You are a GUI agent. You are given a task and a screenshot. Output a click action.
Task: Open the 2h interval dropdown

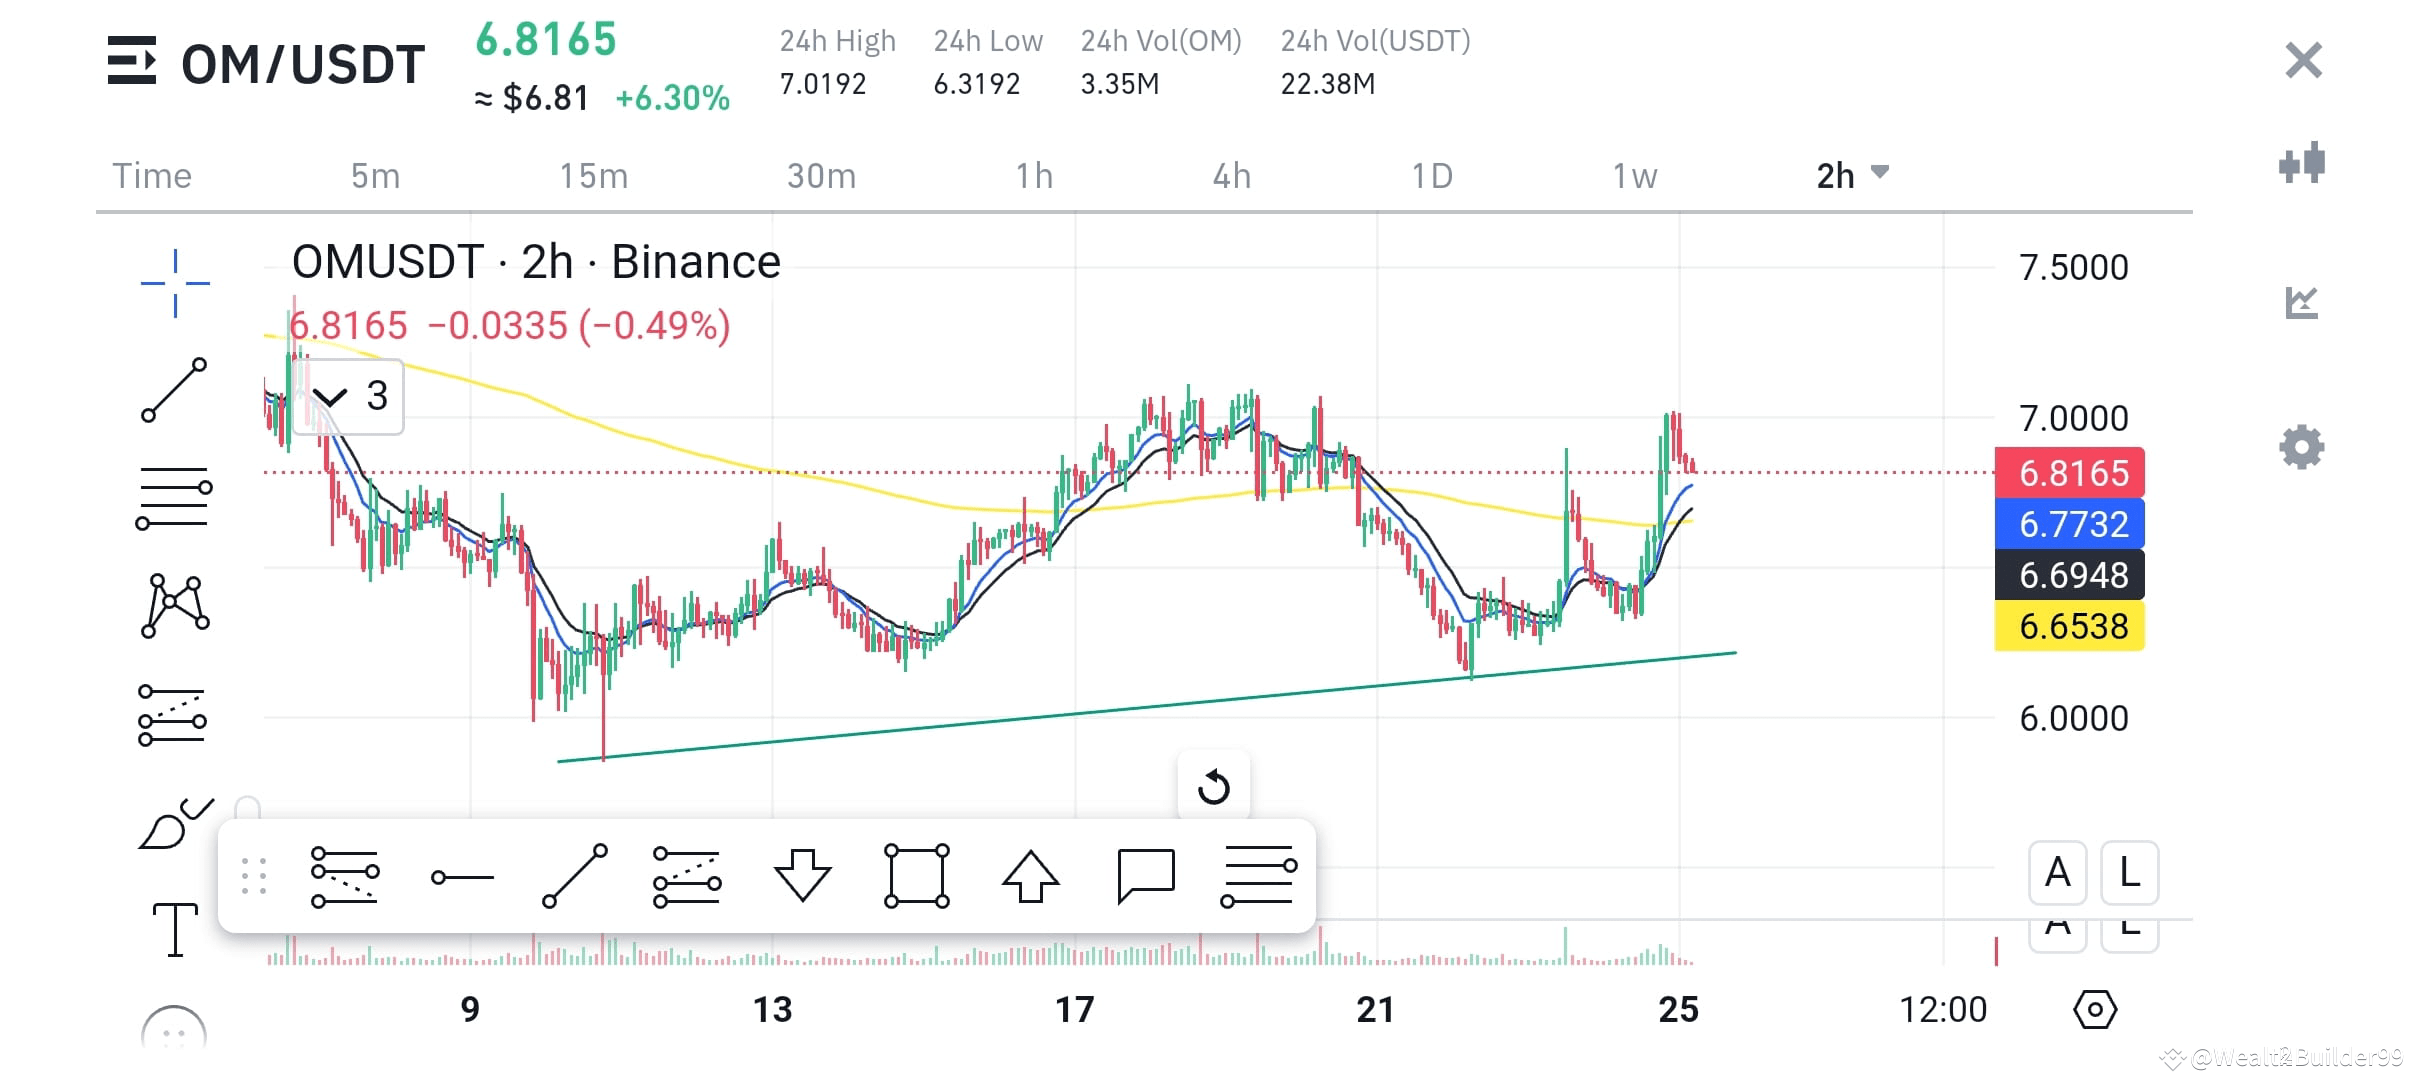(1852, 174)
